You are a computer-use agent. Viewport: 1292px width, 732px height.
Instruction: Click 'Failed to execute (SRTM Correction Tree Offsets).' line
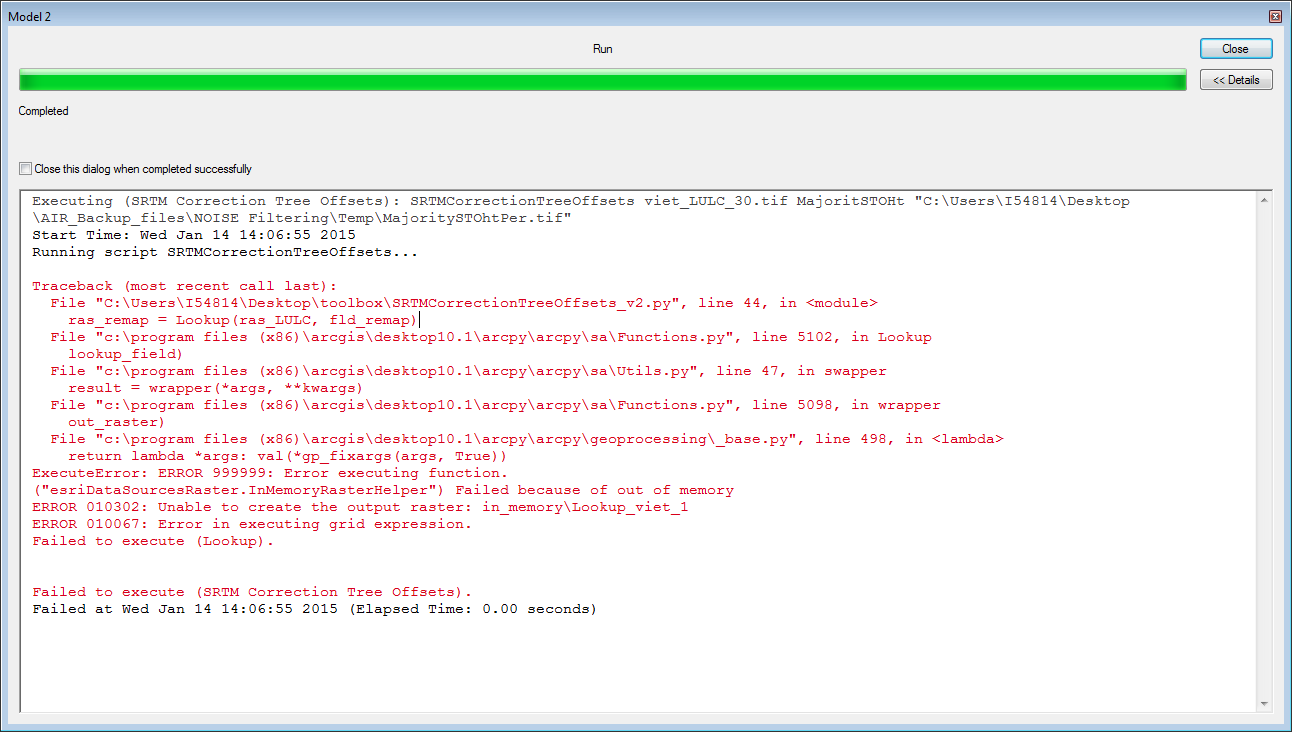click(252, 592)
